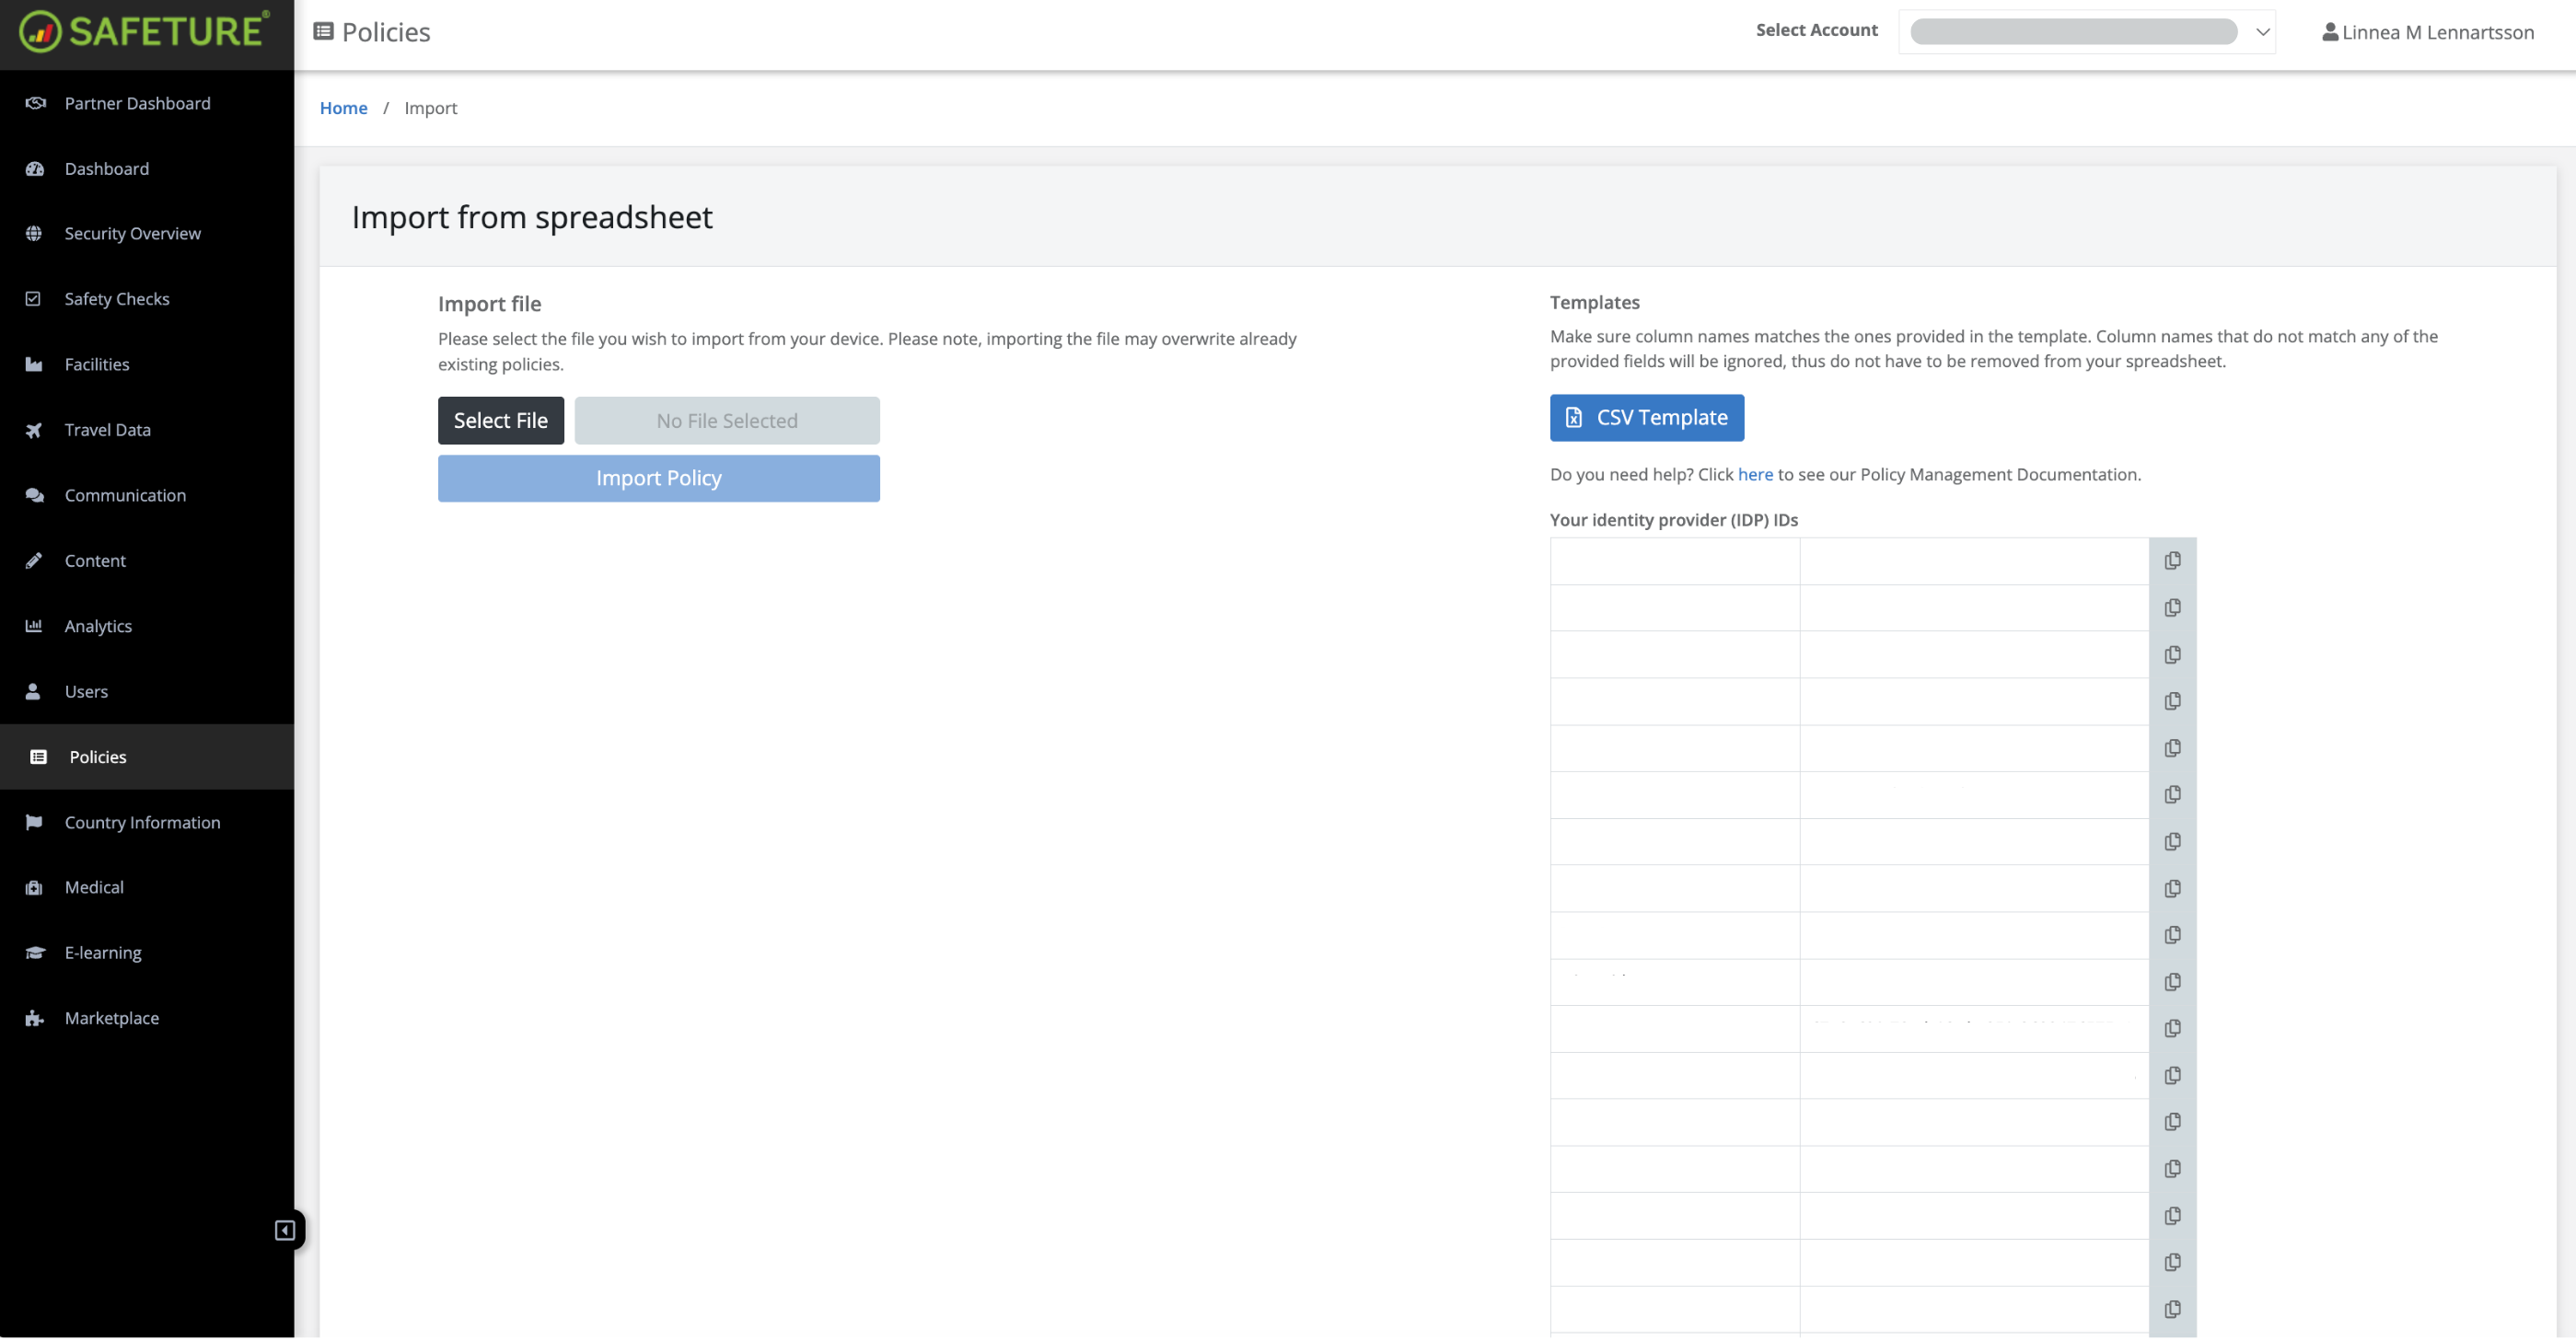Screen dimensions: 2576x1340
Task: Select the Security Overview globe icon
Action: pos(34,233)
